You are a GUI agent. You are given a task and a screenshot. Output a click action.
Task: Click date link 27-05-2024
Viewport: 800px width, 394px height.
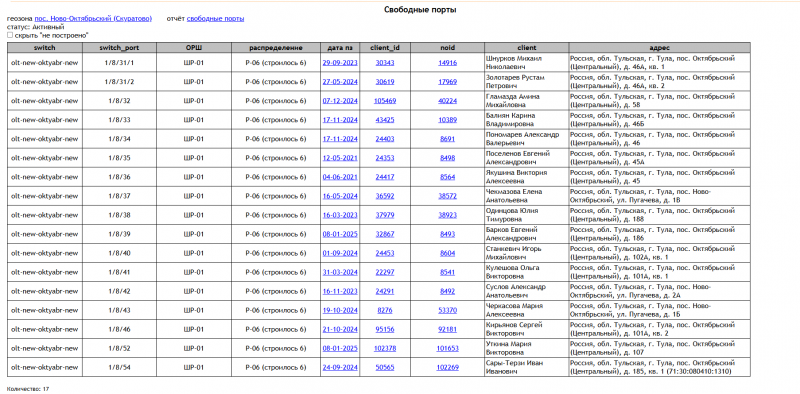tap(340, 82)
